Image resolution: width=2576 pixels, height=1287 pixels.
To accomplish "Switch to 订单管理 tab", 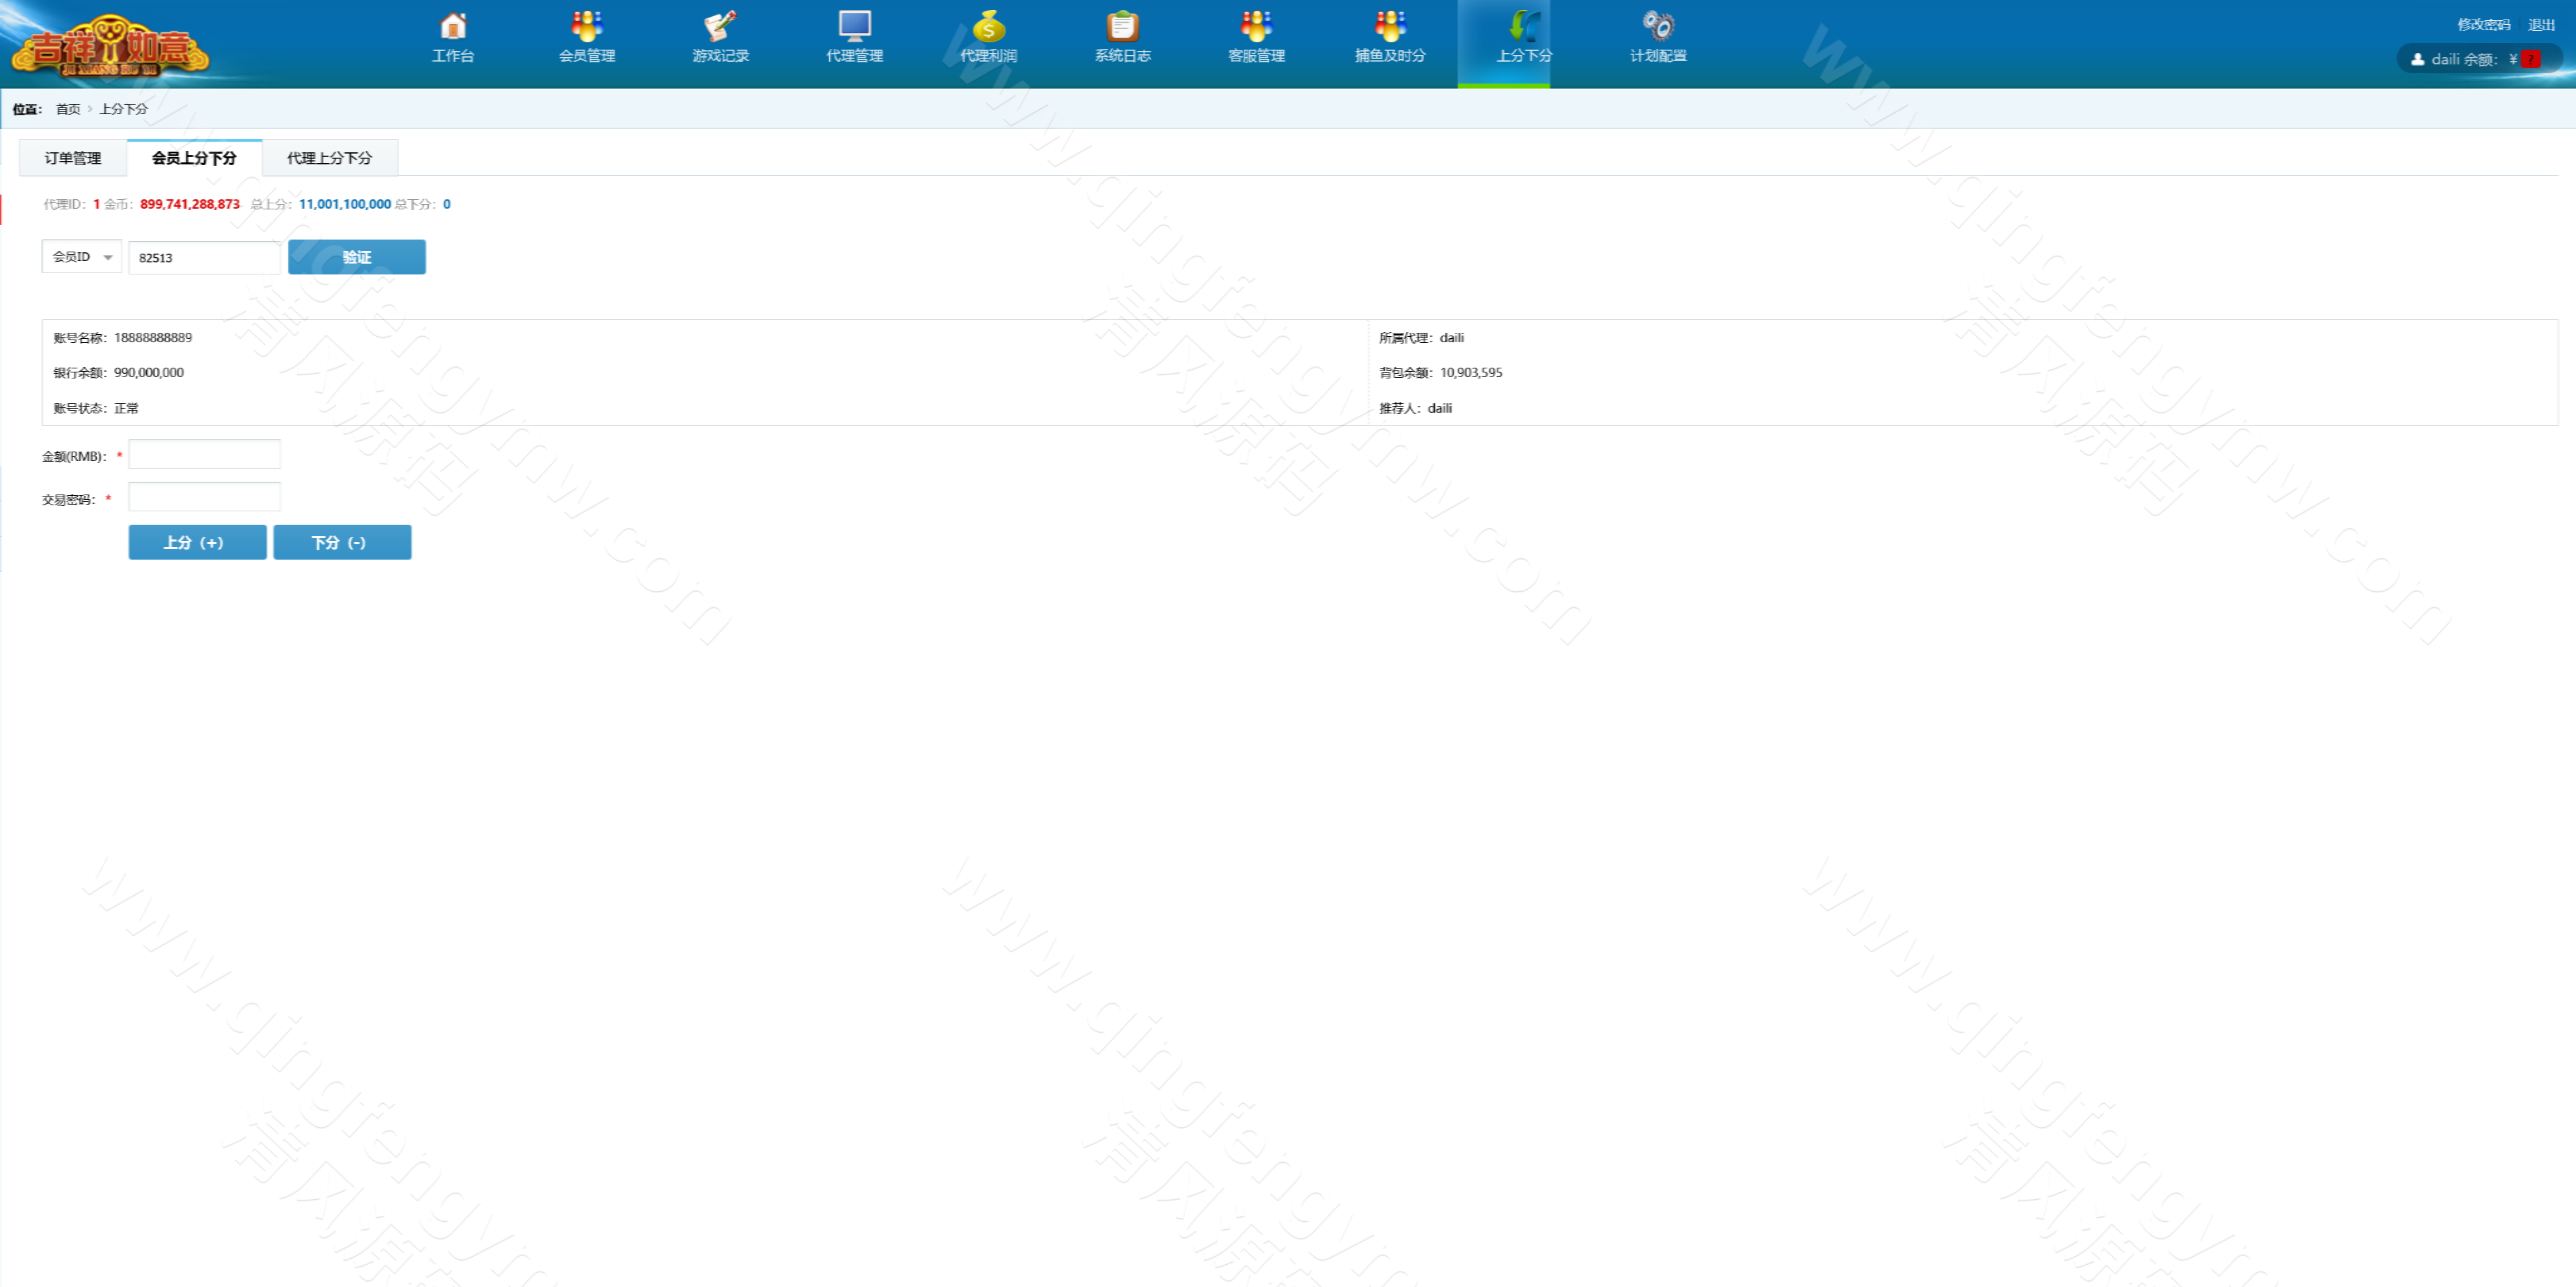I will coord(73,158).
